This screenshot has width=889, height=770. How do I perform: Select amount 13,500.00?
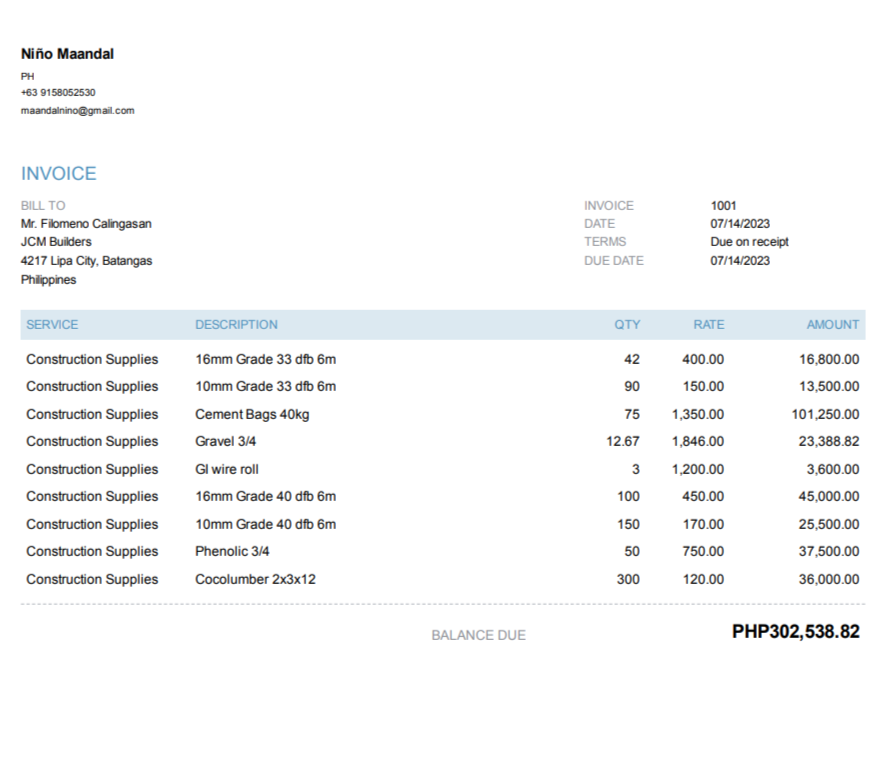pos(829,387)
